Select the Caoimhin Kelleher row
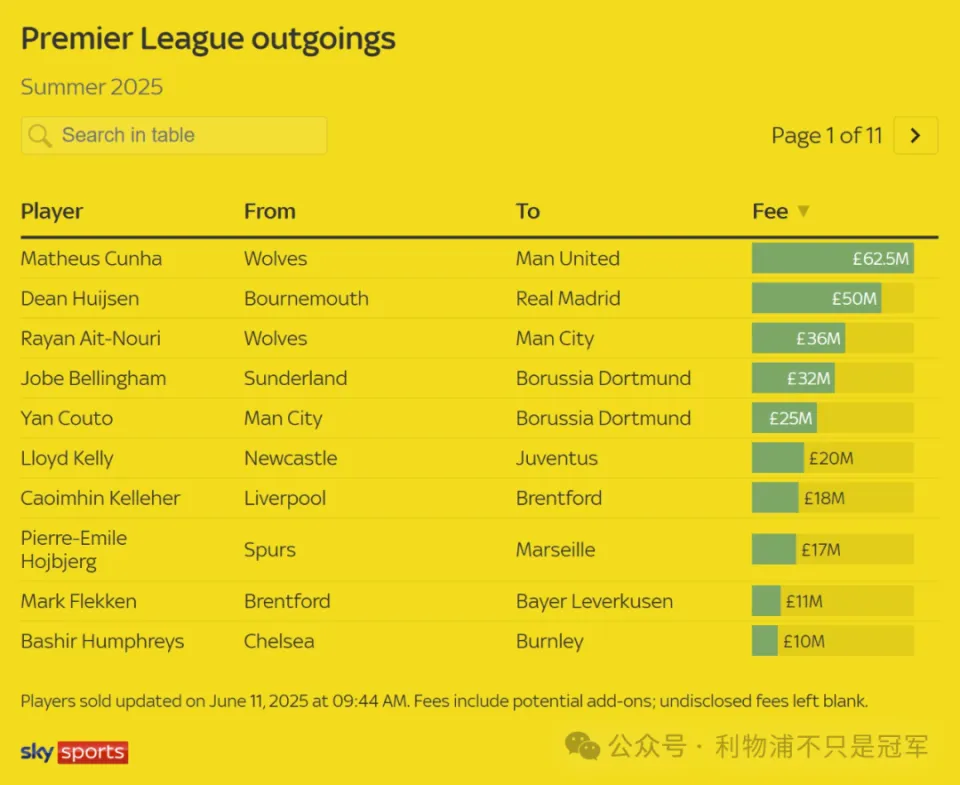This screenshot has height=785, width=960. 479,498
